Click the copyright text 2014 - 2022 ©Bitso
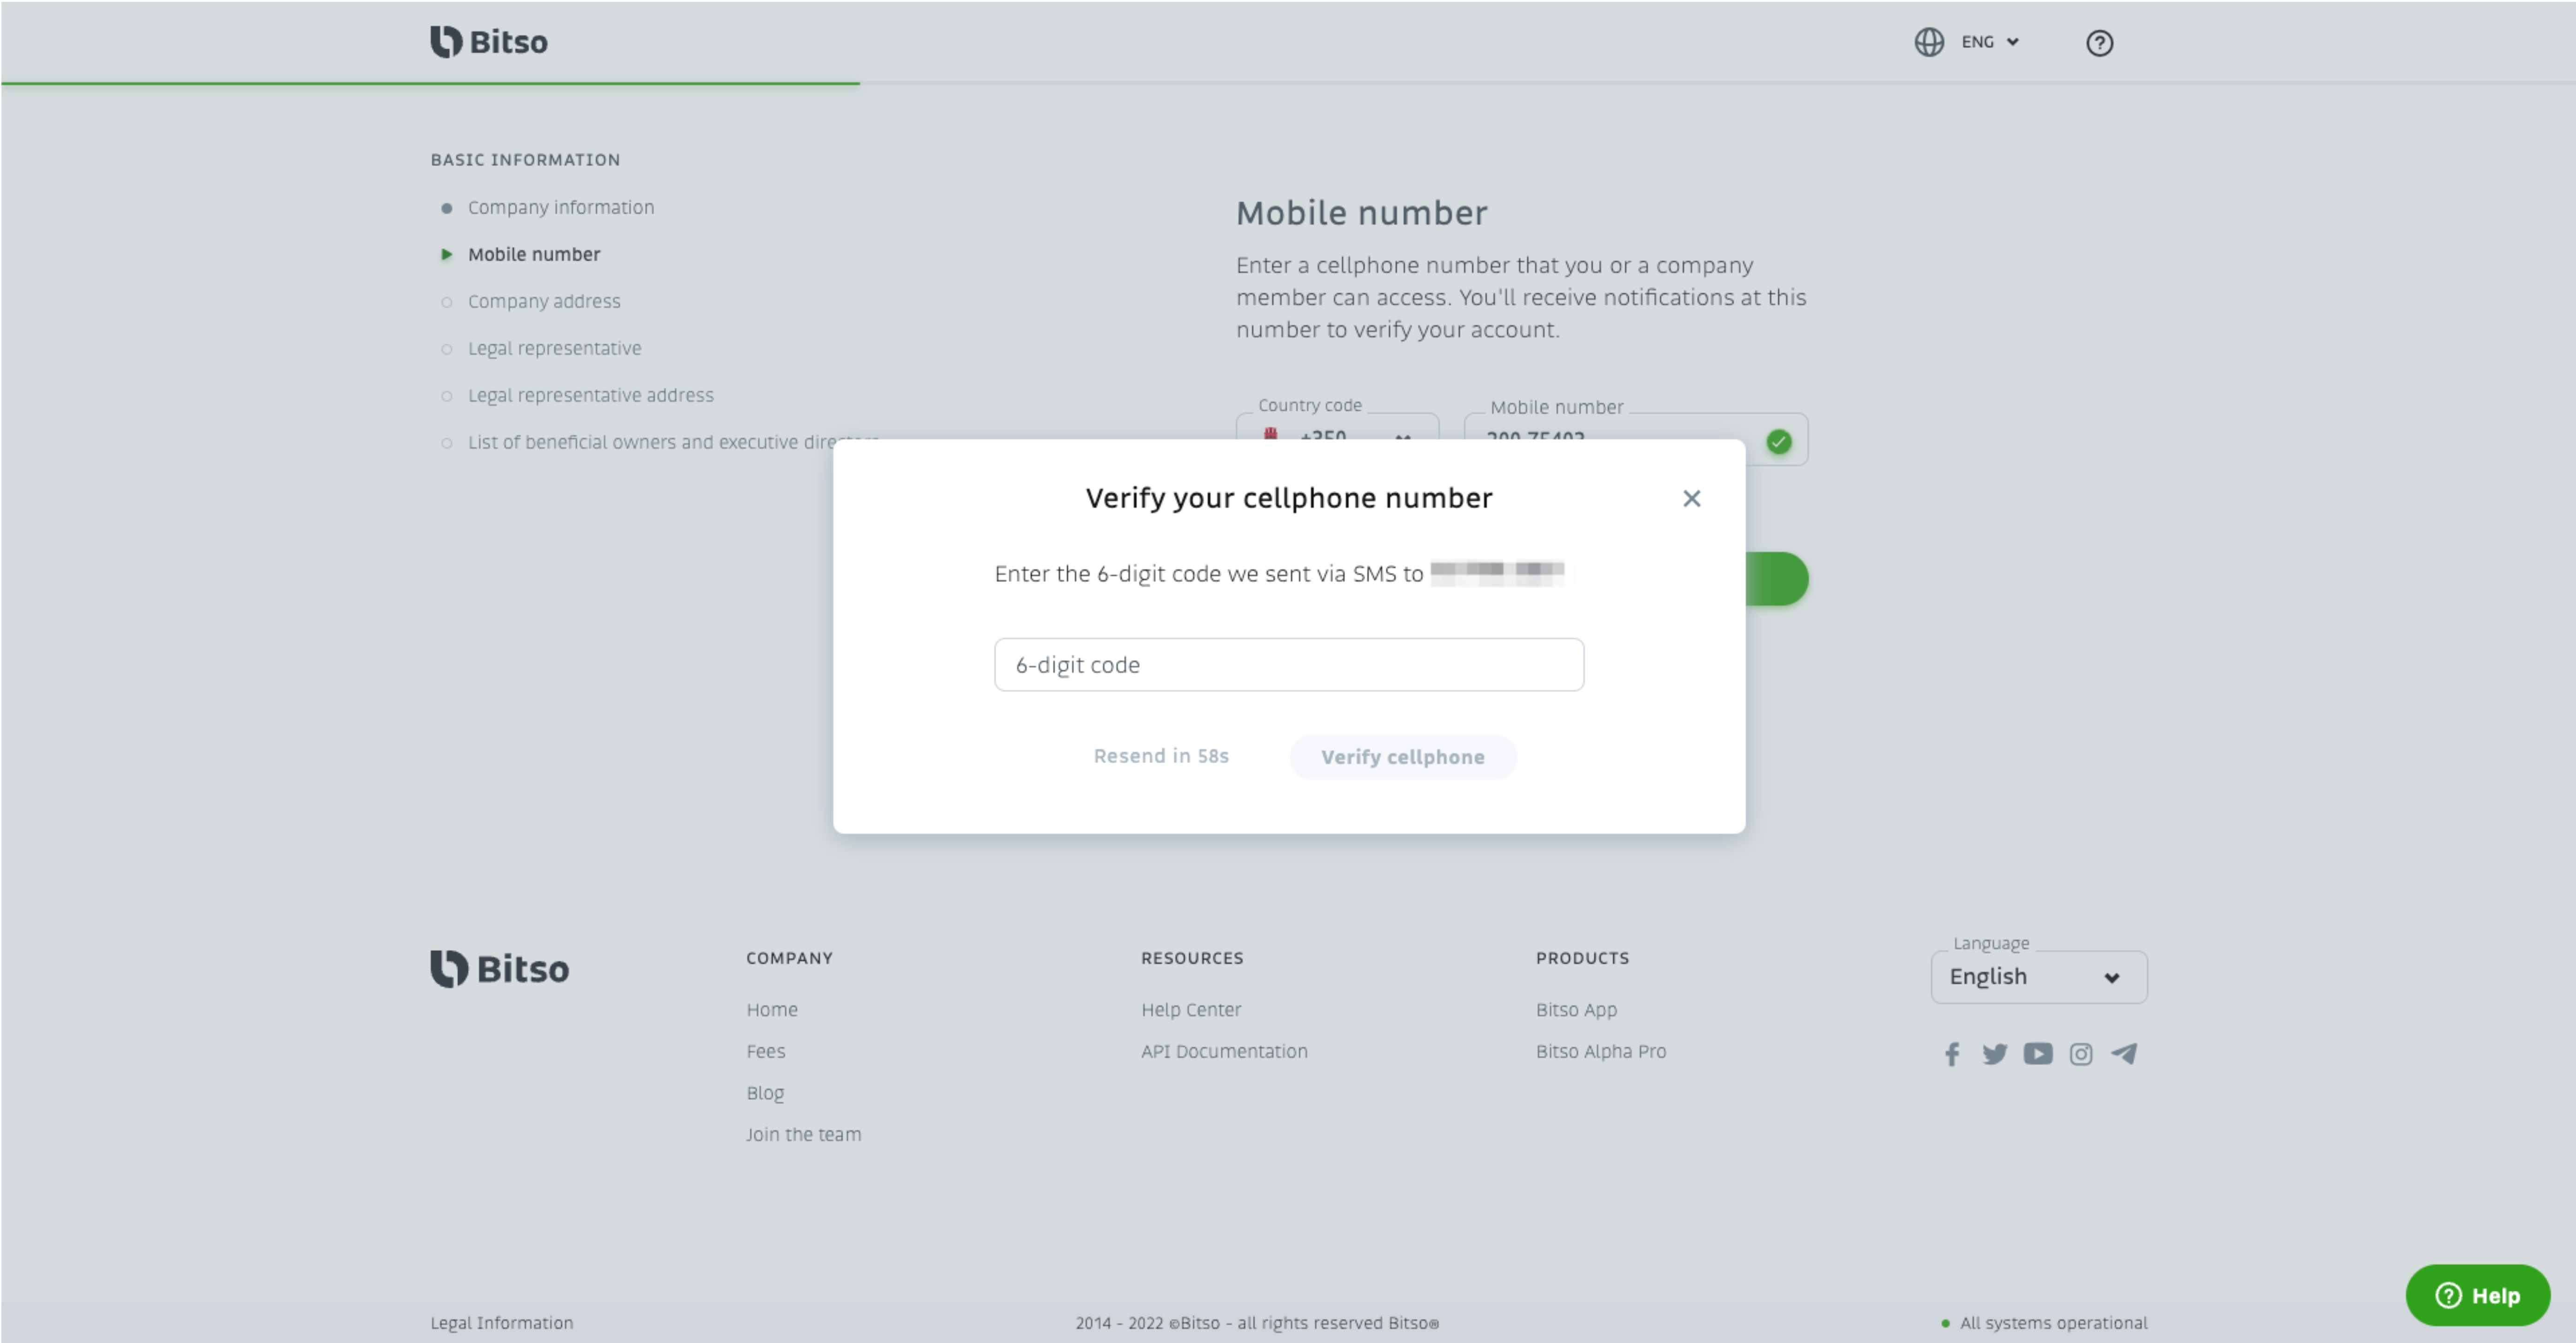The height and width of the screenshot is (1343, 2576). click(1257, 1323)
